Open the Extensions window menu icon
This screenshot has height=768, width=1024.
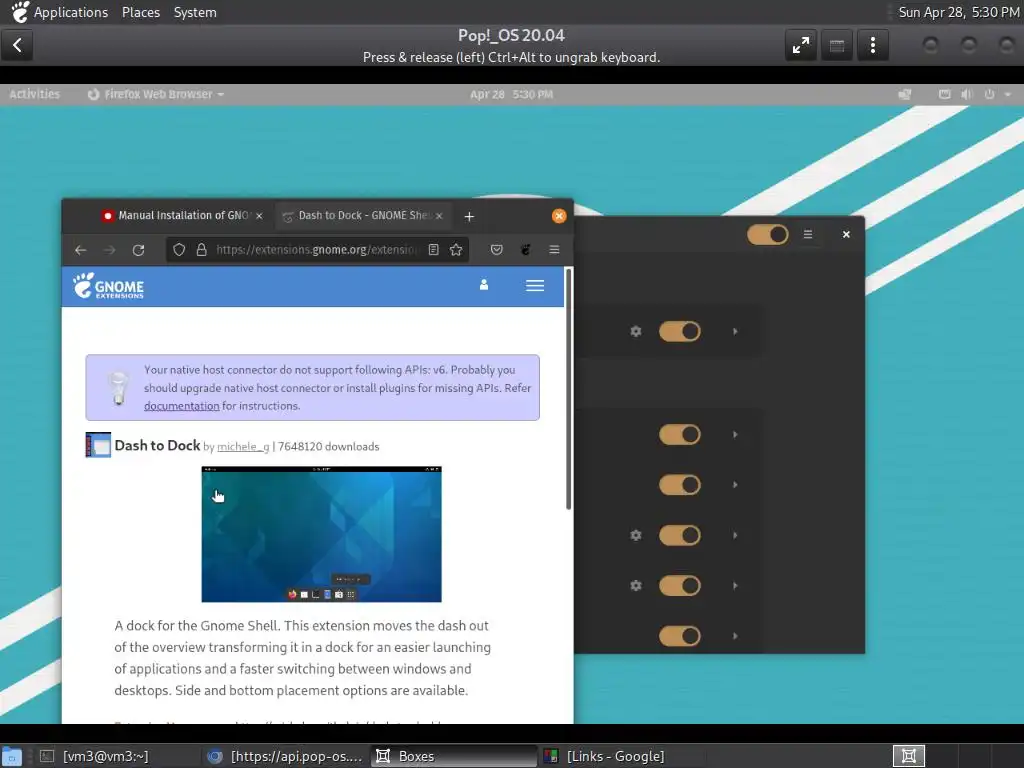click(808, 234)
